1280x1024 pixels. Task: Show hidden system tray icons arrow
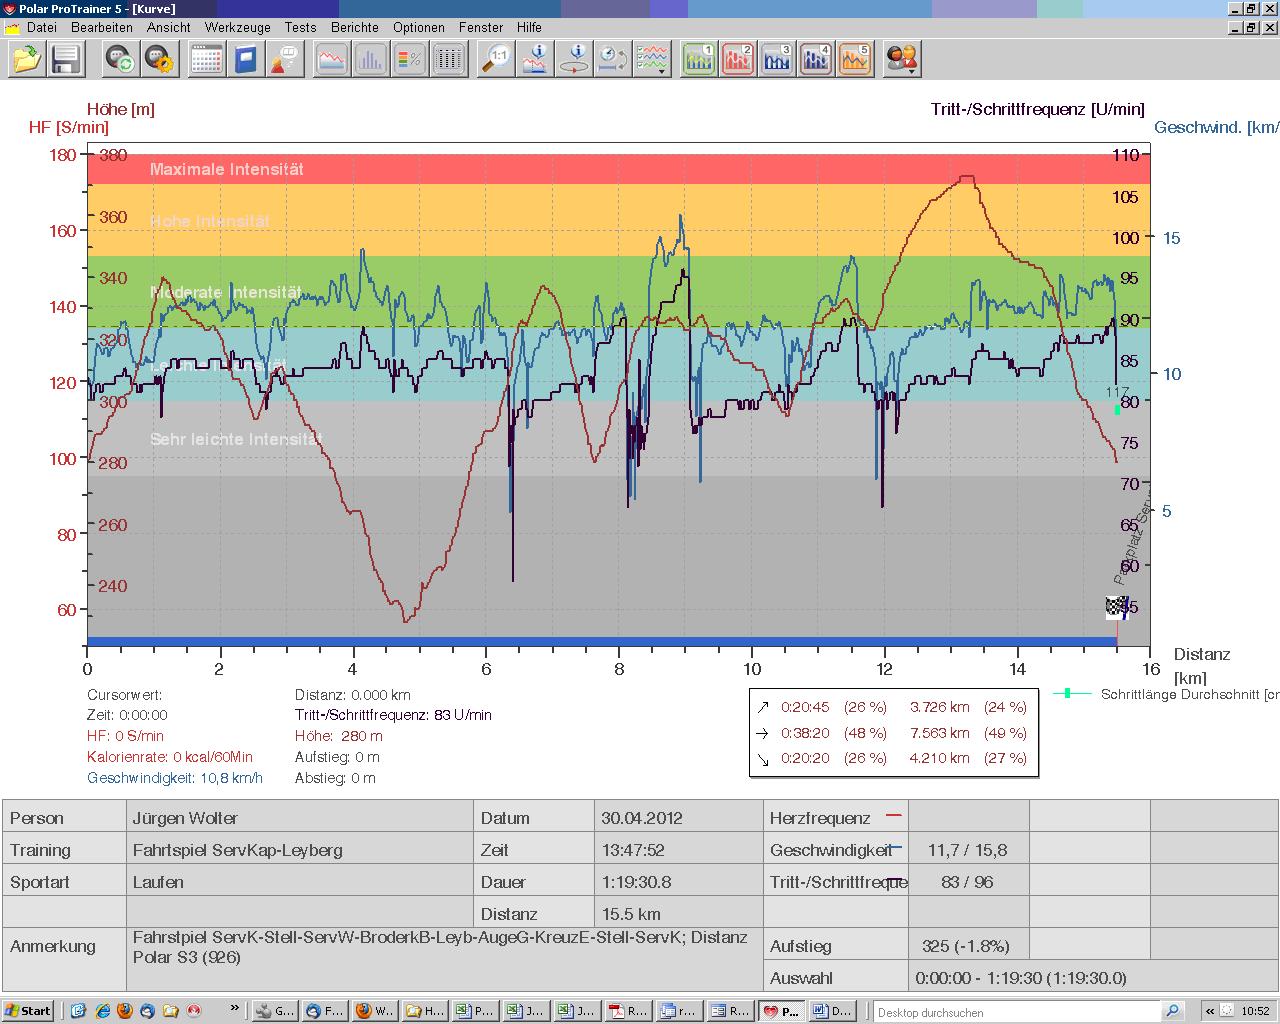tap(1211, 1011)
